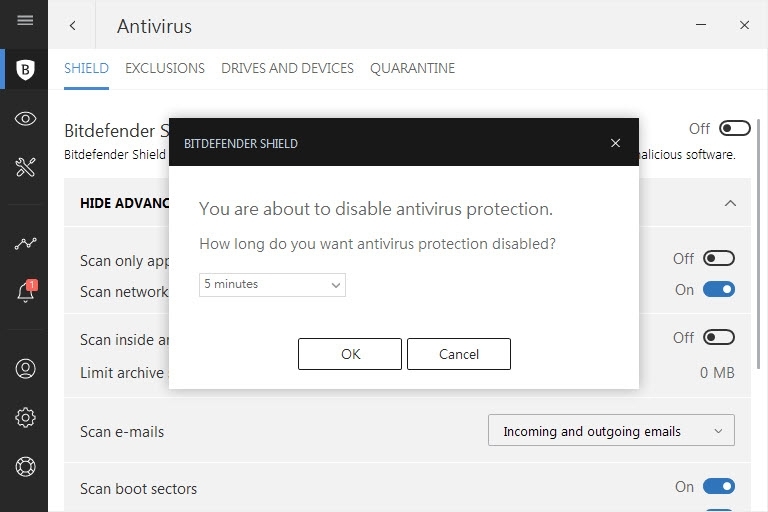Screen dimensions: 768x512
Task: Open the Utilities tools icon
Action: point(25,167)
